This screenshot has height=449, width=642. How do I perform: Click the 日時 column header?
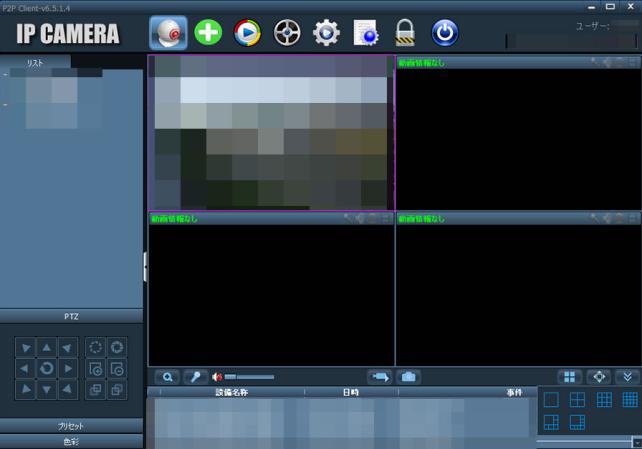click(x=351, y=393)
